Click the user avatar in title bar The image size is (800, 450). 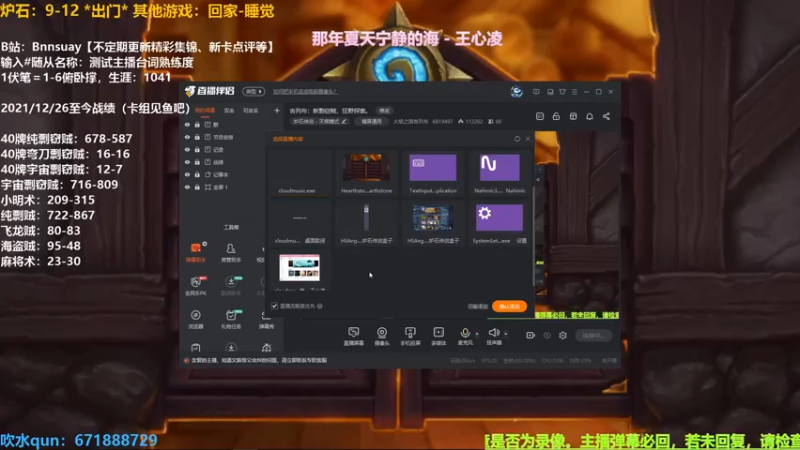tap(516, 92)
